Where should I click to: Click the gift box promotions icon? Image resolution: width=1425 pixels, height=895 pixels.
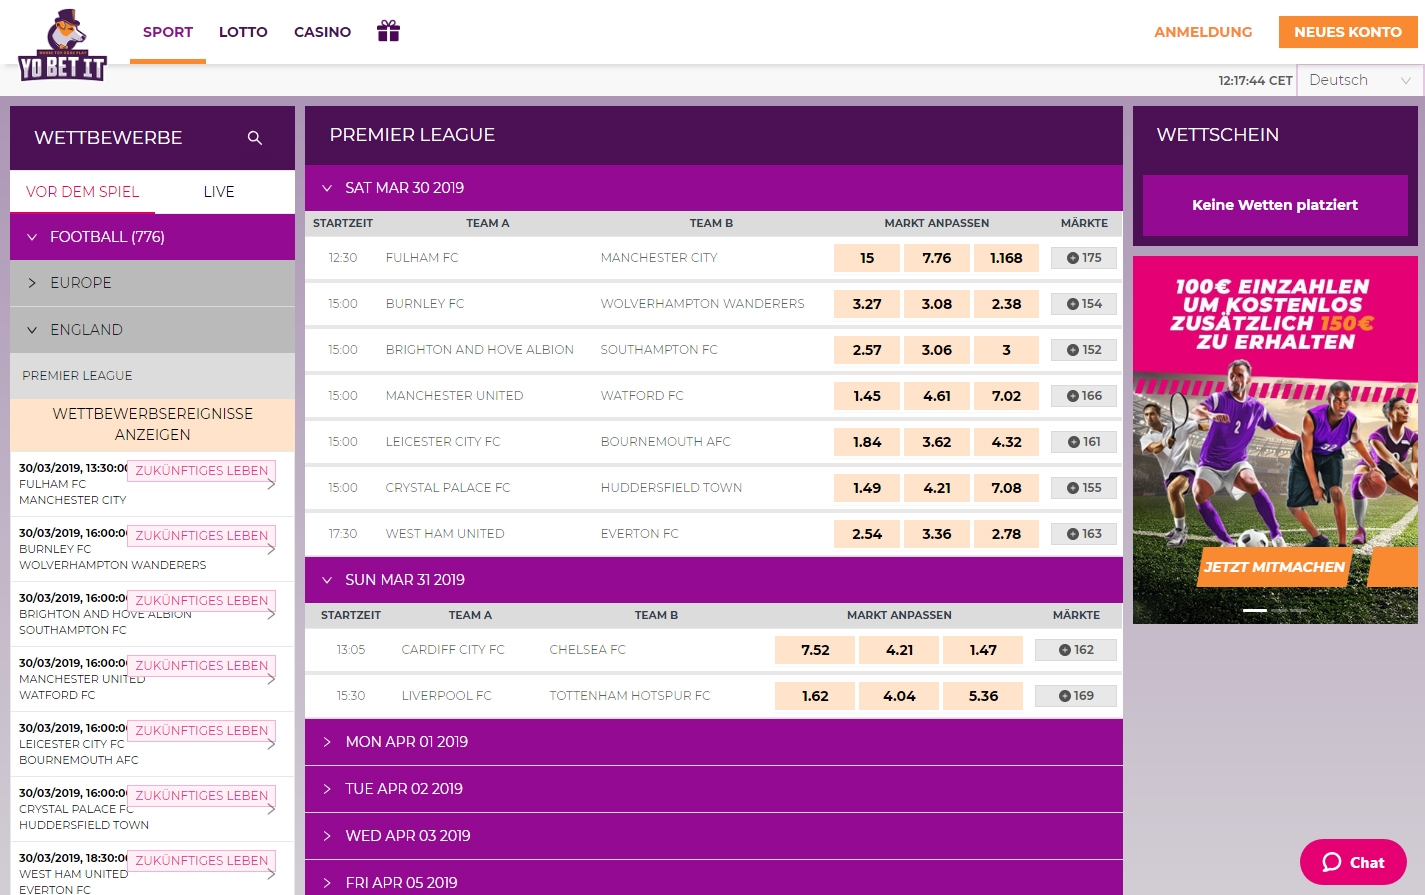point(388,31)
